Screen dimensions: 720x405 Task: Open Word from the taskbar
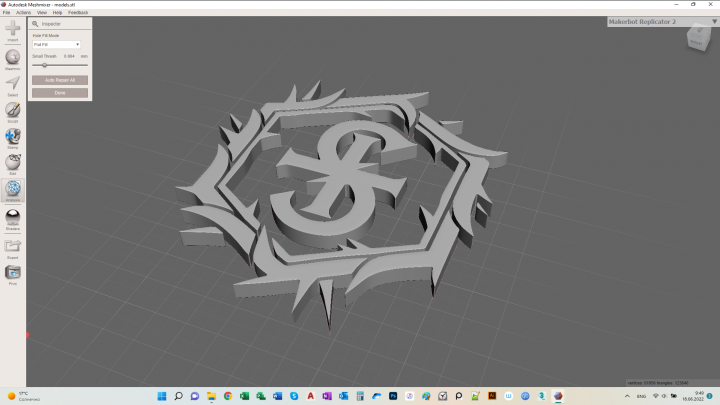pos(277,396)
